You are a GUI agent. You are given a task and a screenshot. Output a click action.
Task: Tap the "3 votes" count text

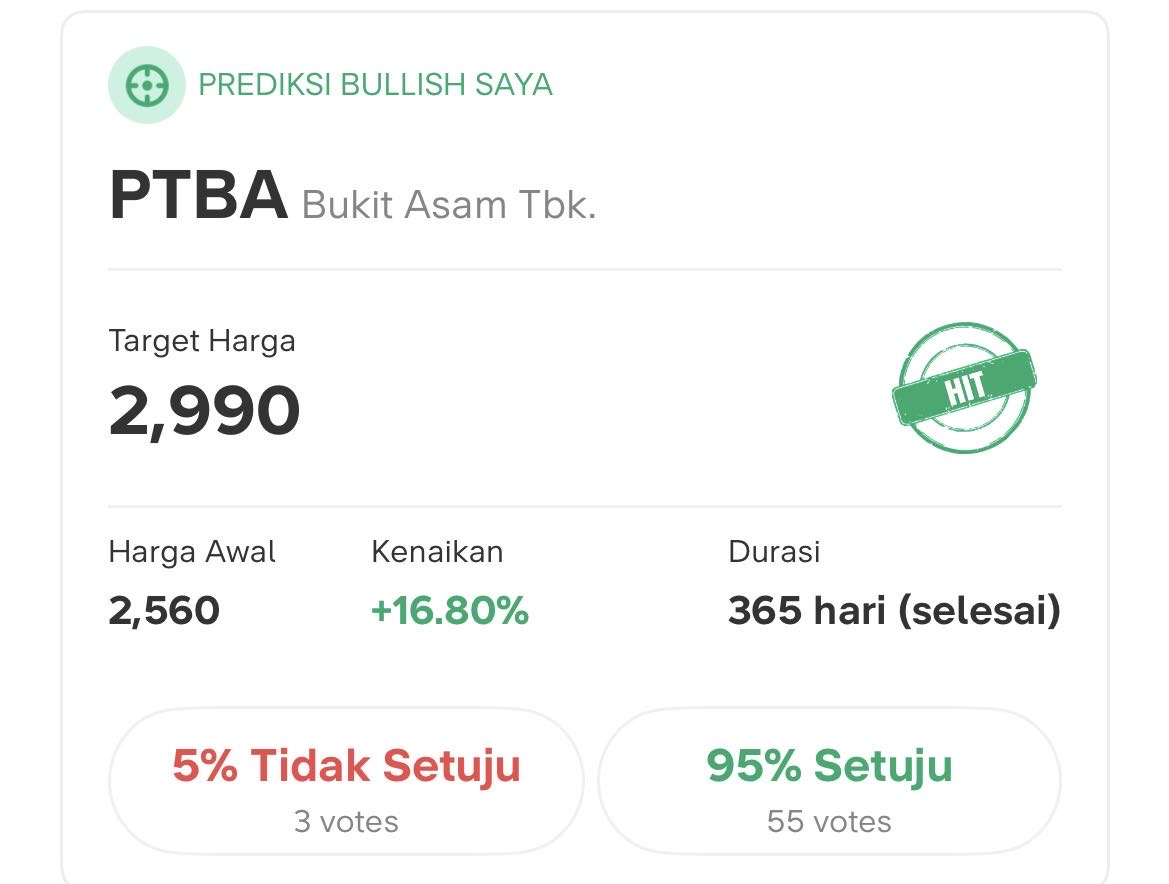(x=346, y=822)
